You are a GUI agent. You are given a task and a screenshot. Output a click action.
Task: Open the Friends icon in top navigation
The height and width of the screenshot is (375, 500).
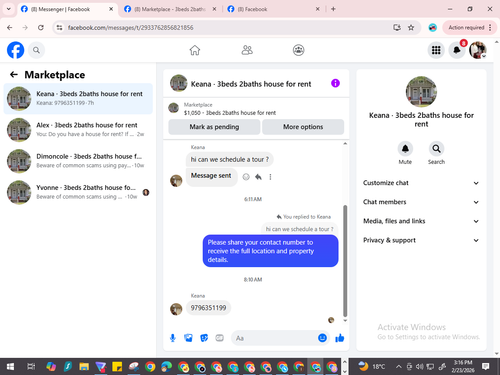tap(247, 50)
